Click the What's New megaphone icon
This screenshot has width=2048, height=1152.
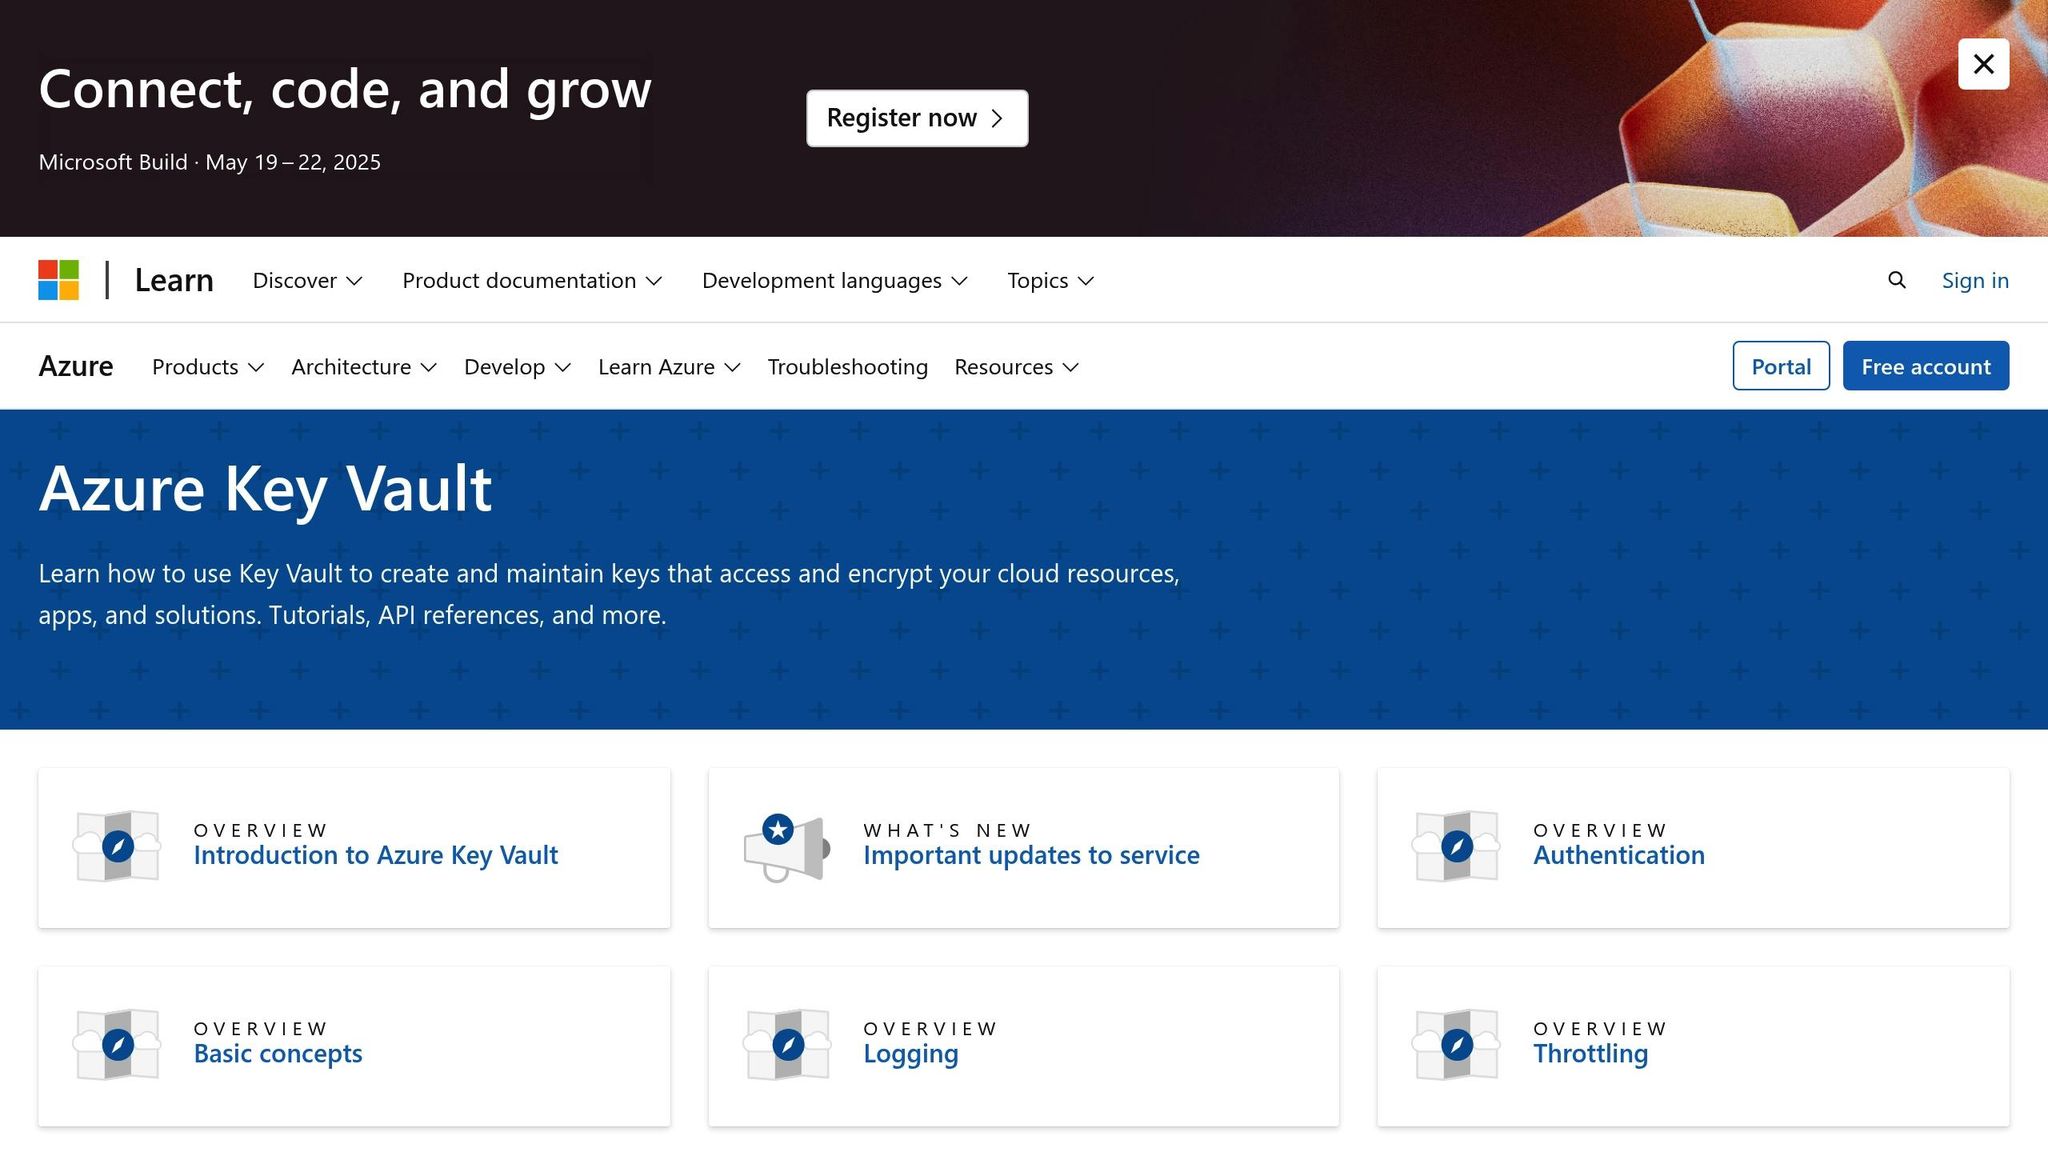pos(787,848)
